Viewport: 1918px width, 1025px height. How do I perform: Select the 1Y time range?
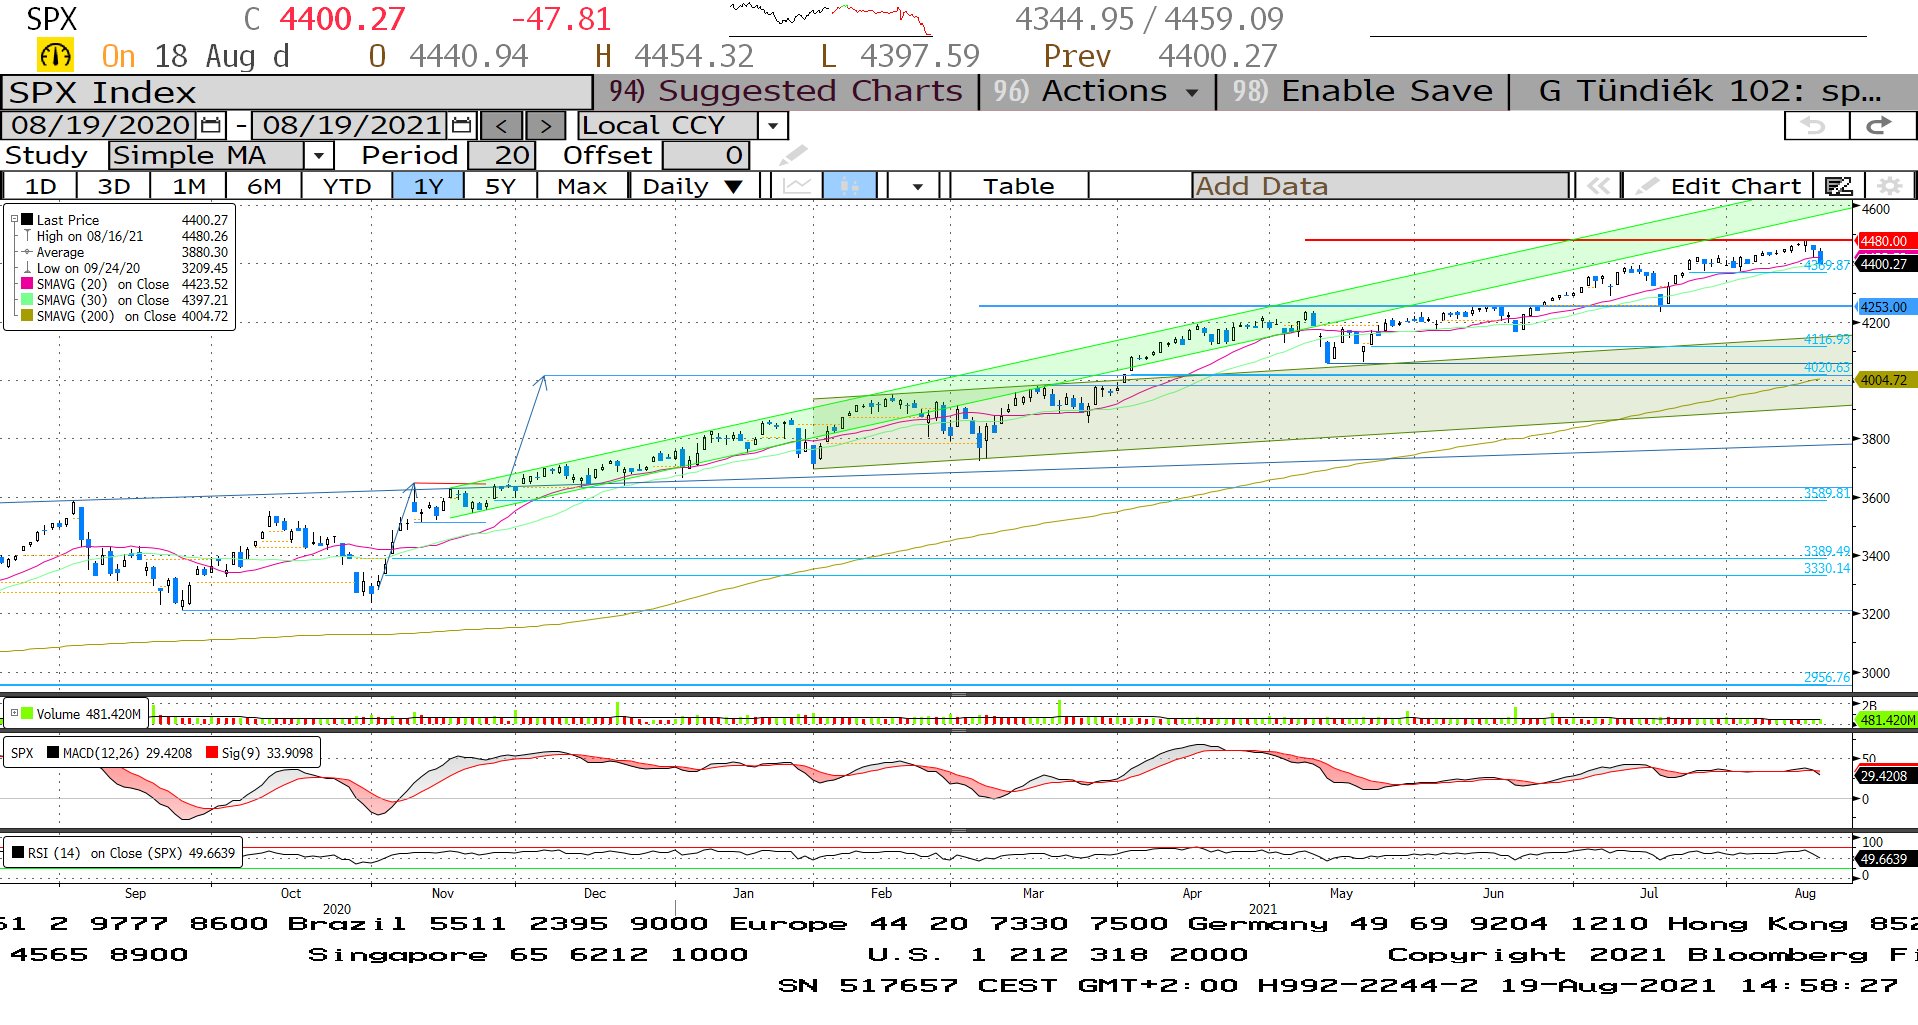[428, 186]
